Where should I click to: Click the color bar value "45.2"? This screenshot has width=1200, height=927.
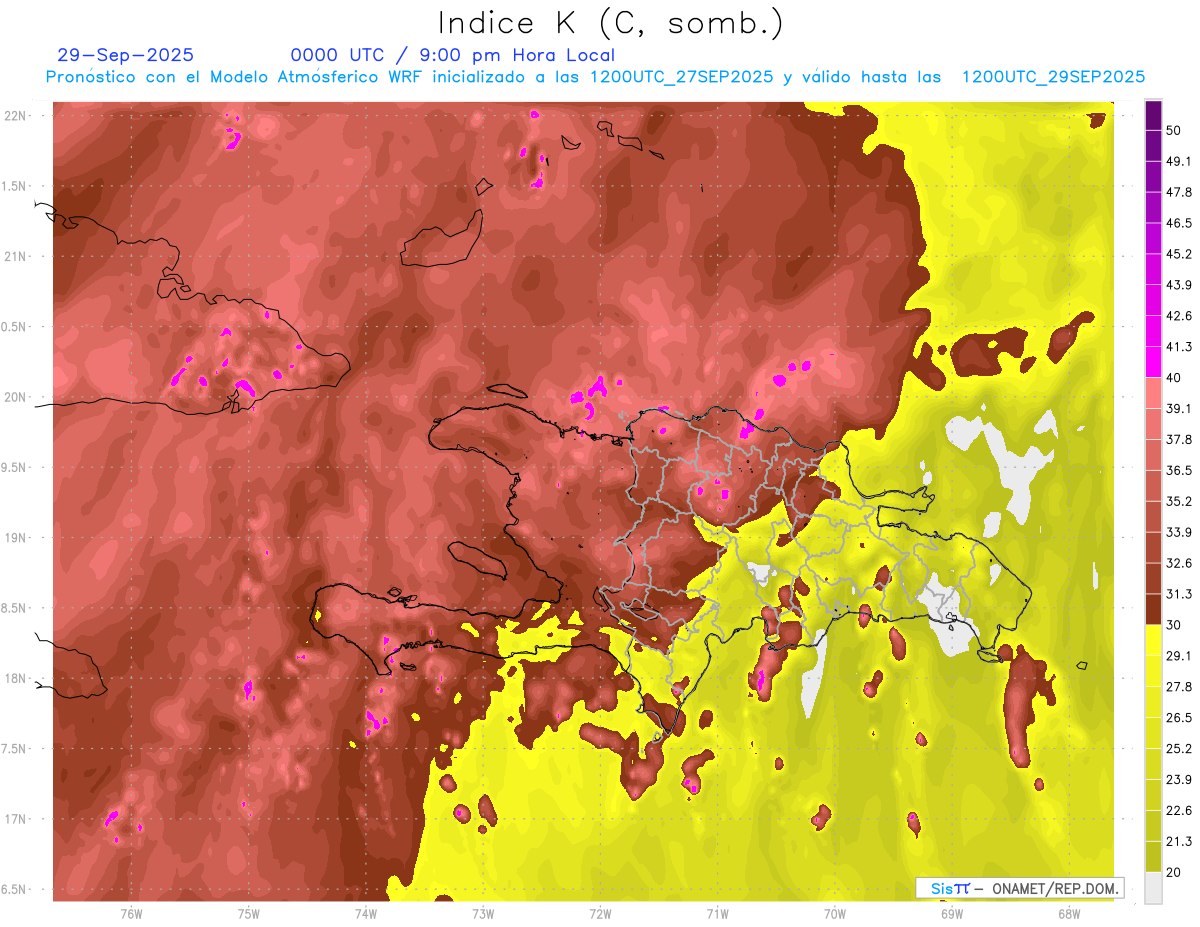(1178, 254)
